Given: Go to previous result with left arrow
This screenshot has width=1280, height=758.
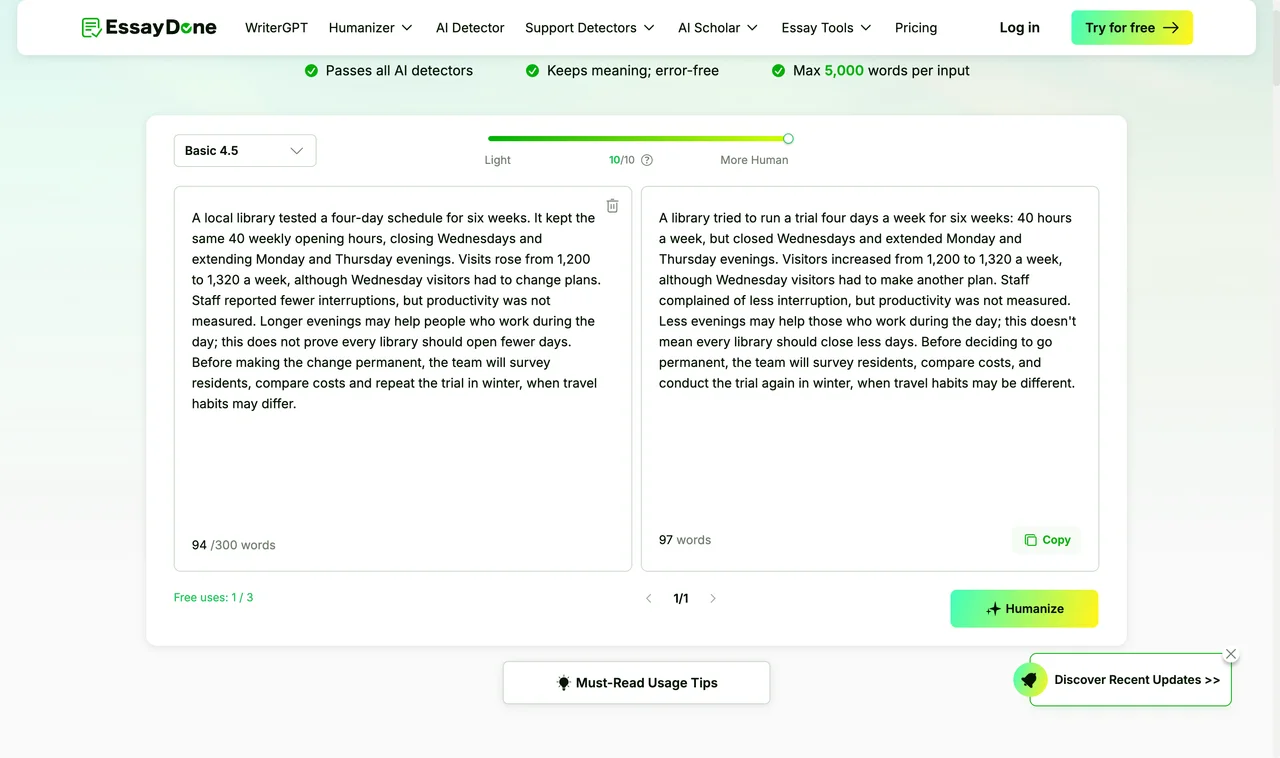Looking at the screenshot, I should pos(649,598).
